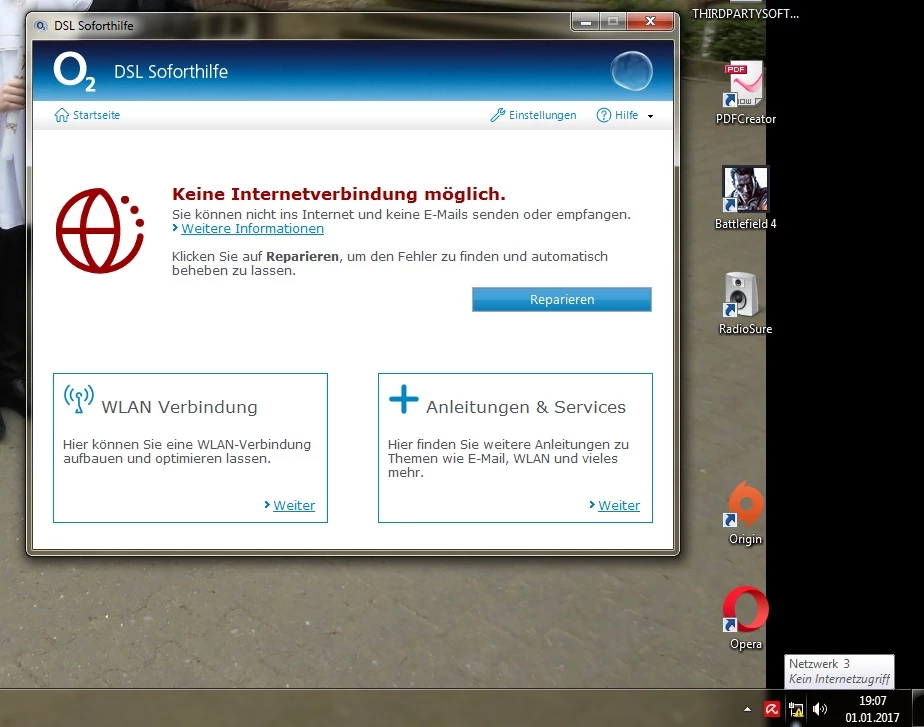Click Weiter in Anleitungen & Services box

coord(619,505)
